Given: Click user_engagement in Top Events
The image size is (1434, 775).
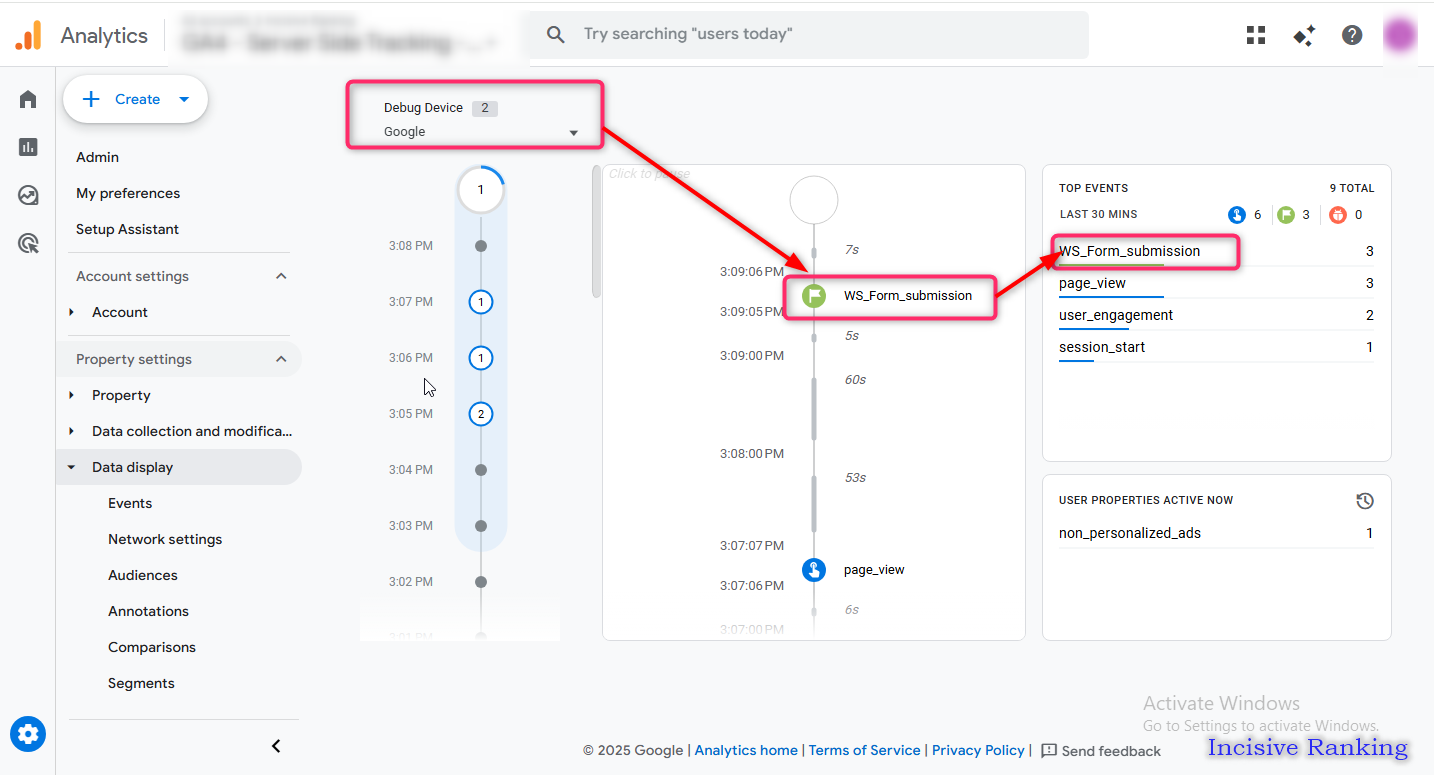Looking at the screenshot, I should point(1116,315).
